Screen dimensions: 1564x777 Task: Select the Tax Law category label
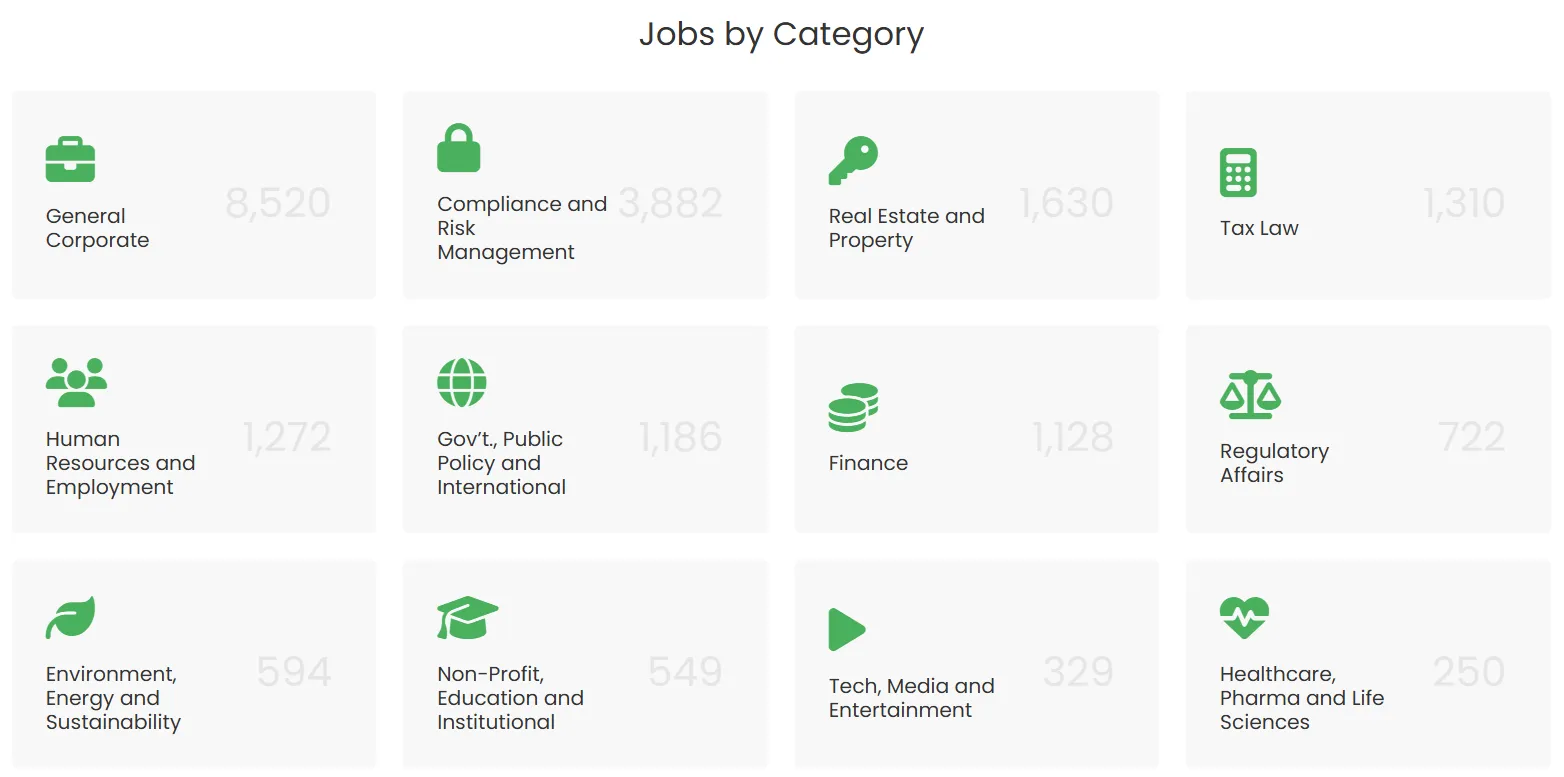[x=1259, y=228]
